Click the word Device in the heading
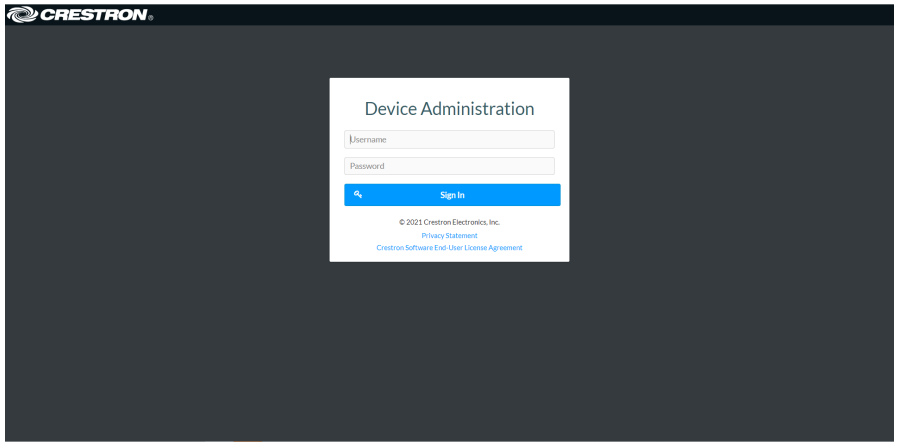The image size is (899, 448). click(390, 109)
